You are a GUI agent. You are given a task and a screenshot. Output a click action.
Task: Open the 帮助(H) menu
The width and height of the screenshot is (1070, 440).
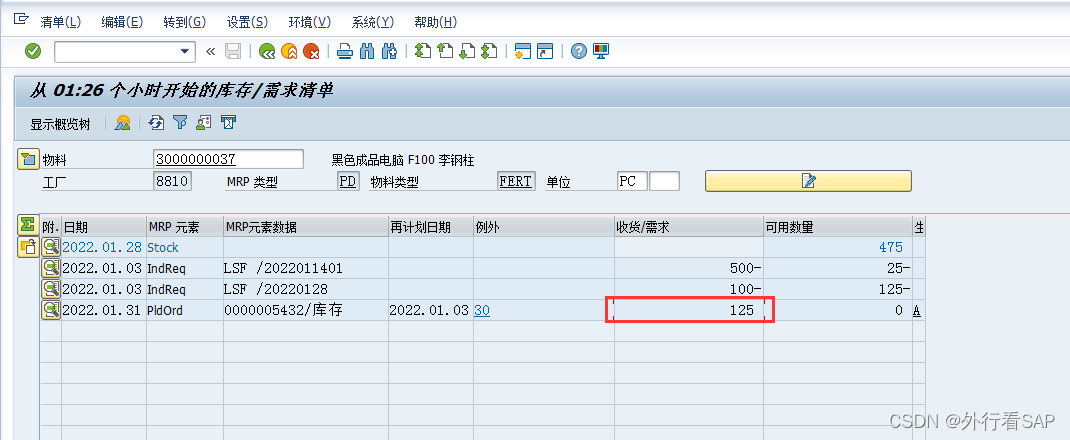pyautogui.click(x=435, y=22)
